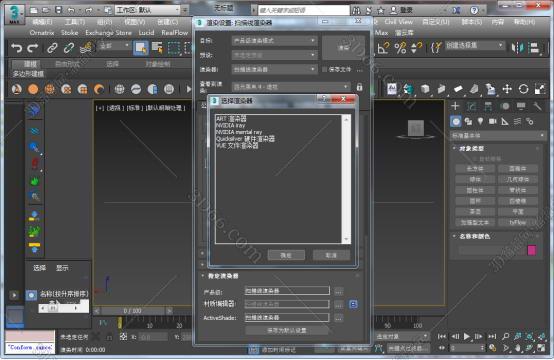Click the ActiveShade renderer browse button

(x=338, y=318)
